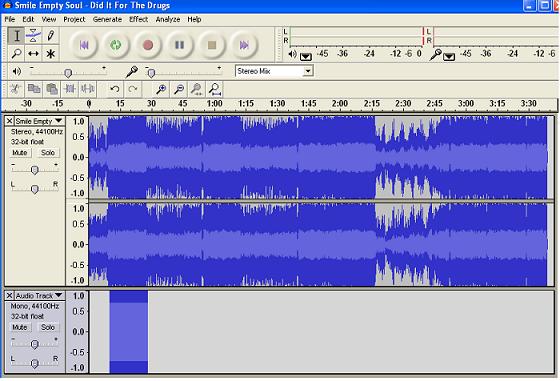The width and height of the screenshot is (560, 381).
Task: Click the 2:00 mark on timeline ruler
Action: pyautogui.click(x=340, y=104)
